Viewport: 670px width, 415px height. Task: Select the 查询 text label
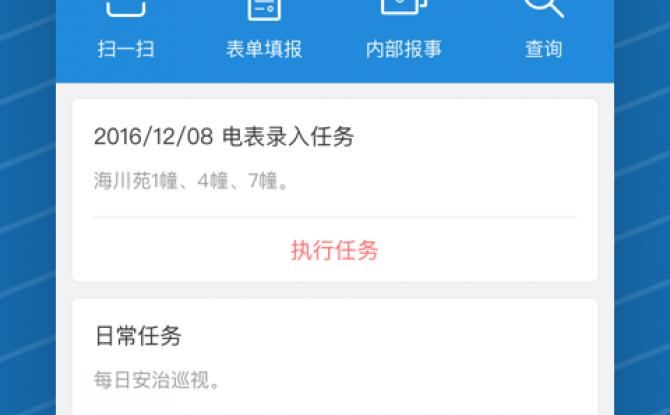(544, 49)
